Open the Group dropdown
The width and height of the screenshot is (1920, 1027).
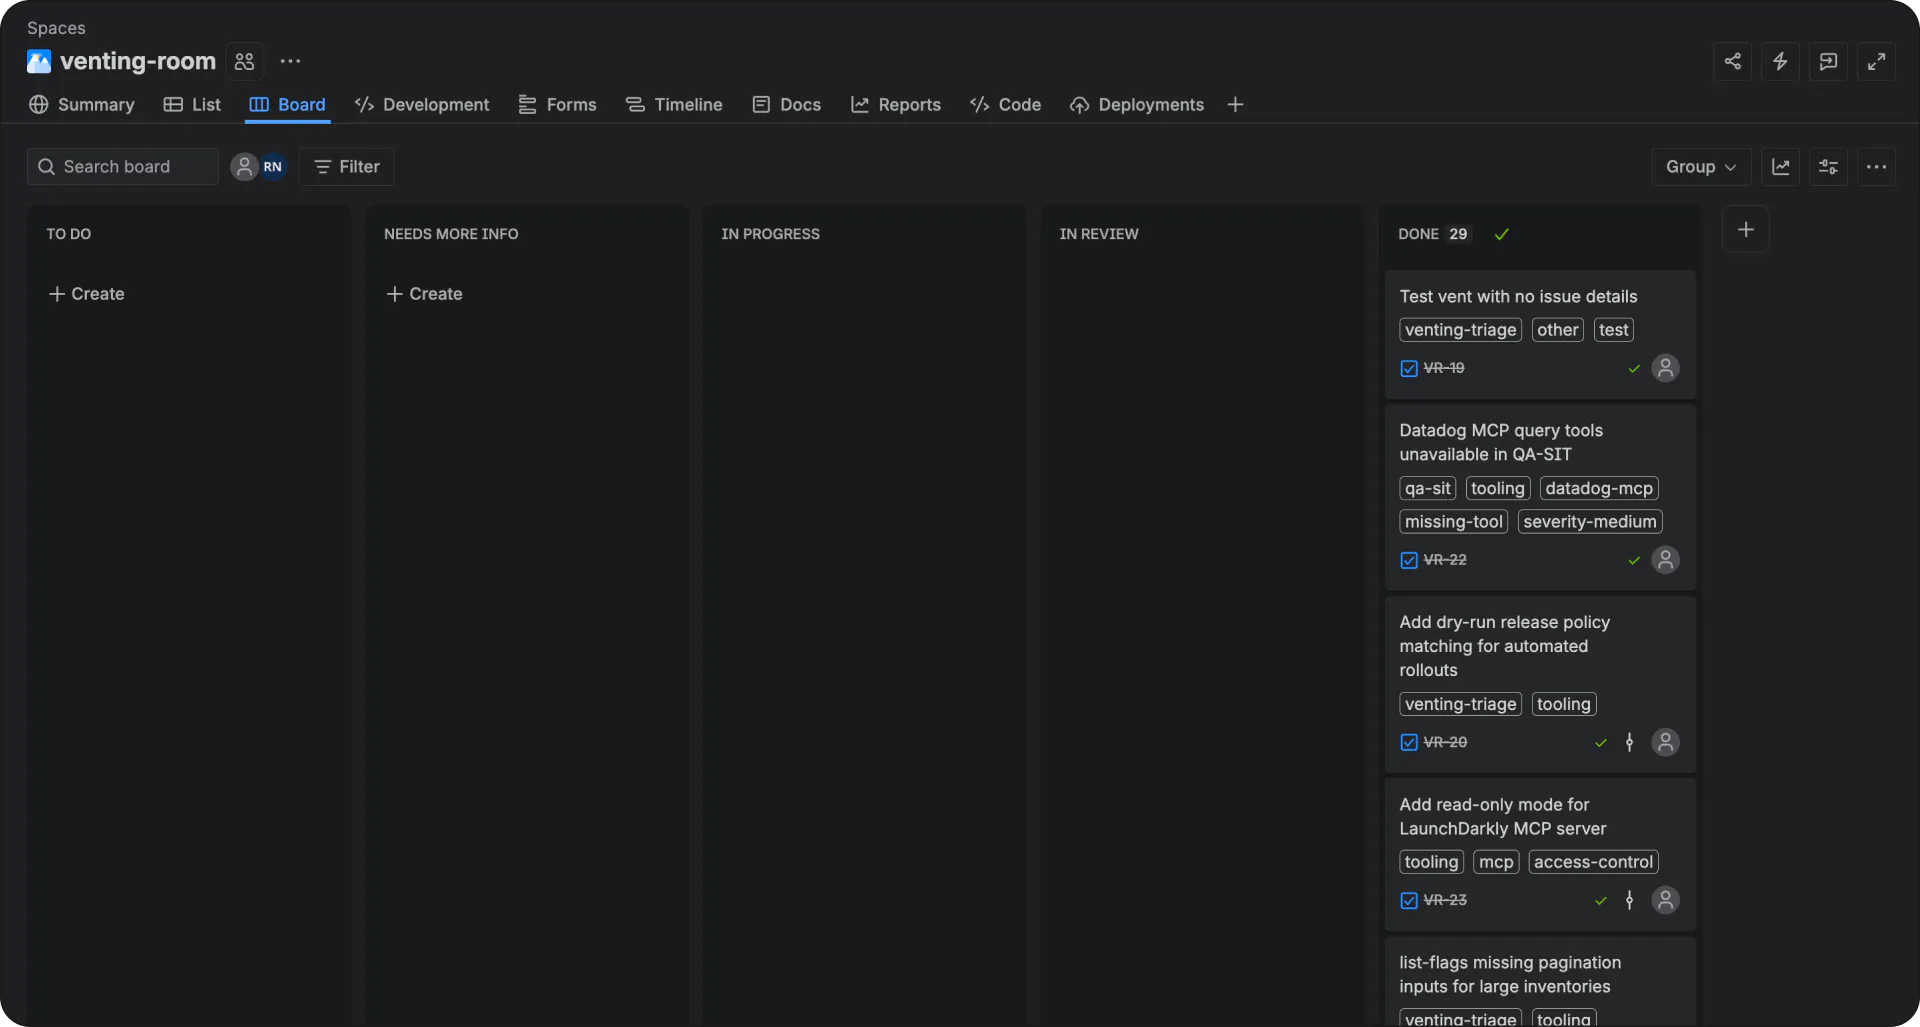pyautogui.click(x=1701, y=167)
